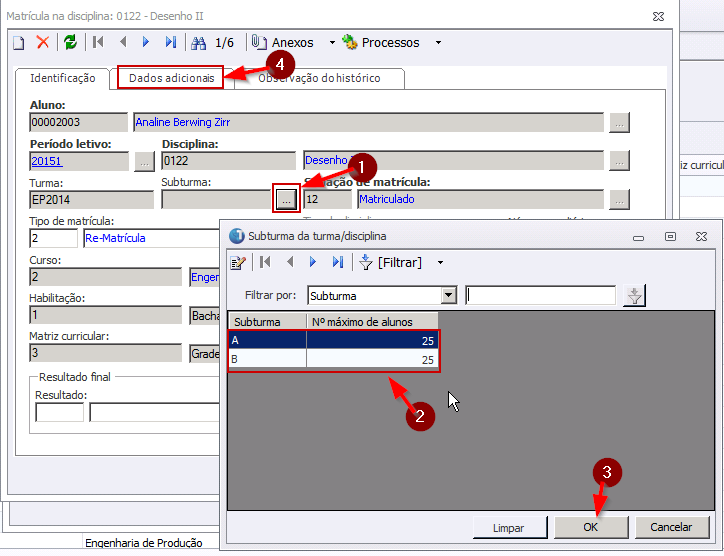Image resolution: width=724 pixels, height=556 pixels.
Task: Go to next record in Subturma dialog
Action: tap(313, 263)
